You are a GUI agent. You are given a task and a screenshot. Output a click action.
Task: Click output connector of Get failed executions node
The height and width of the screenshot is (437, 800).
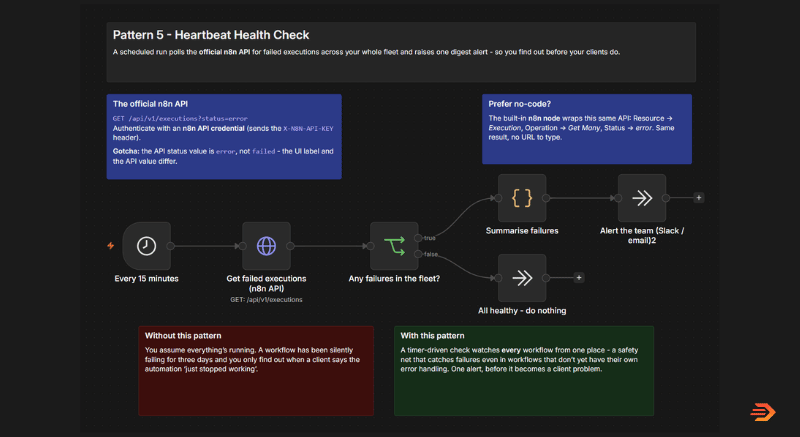tap(290, 246)
